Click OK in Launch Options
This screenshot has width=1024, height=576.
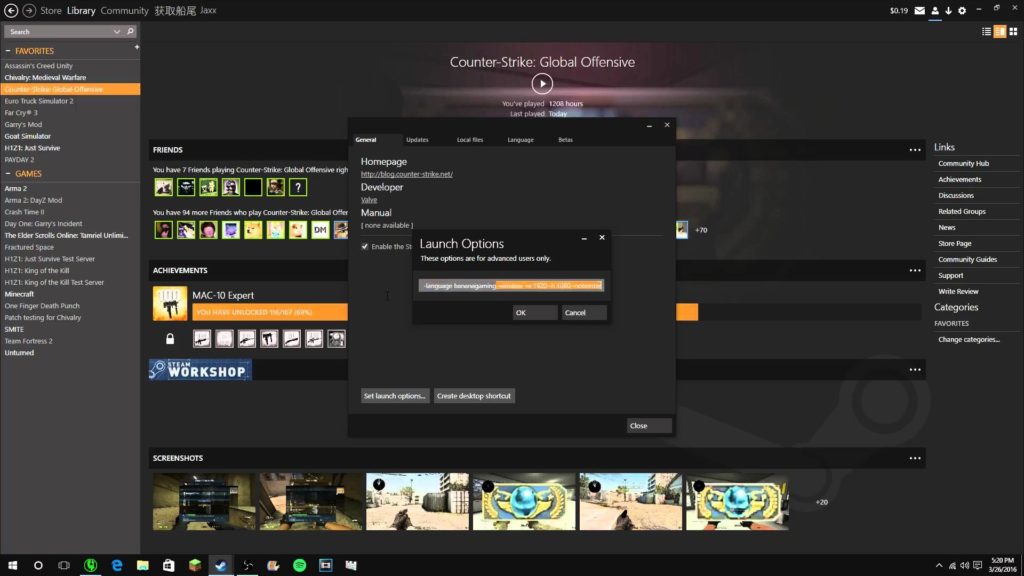(x=535, y=313)
